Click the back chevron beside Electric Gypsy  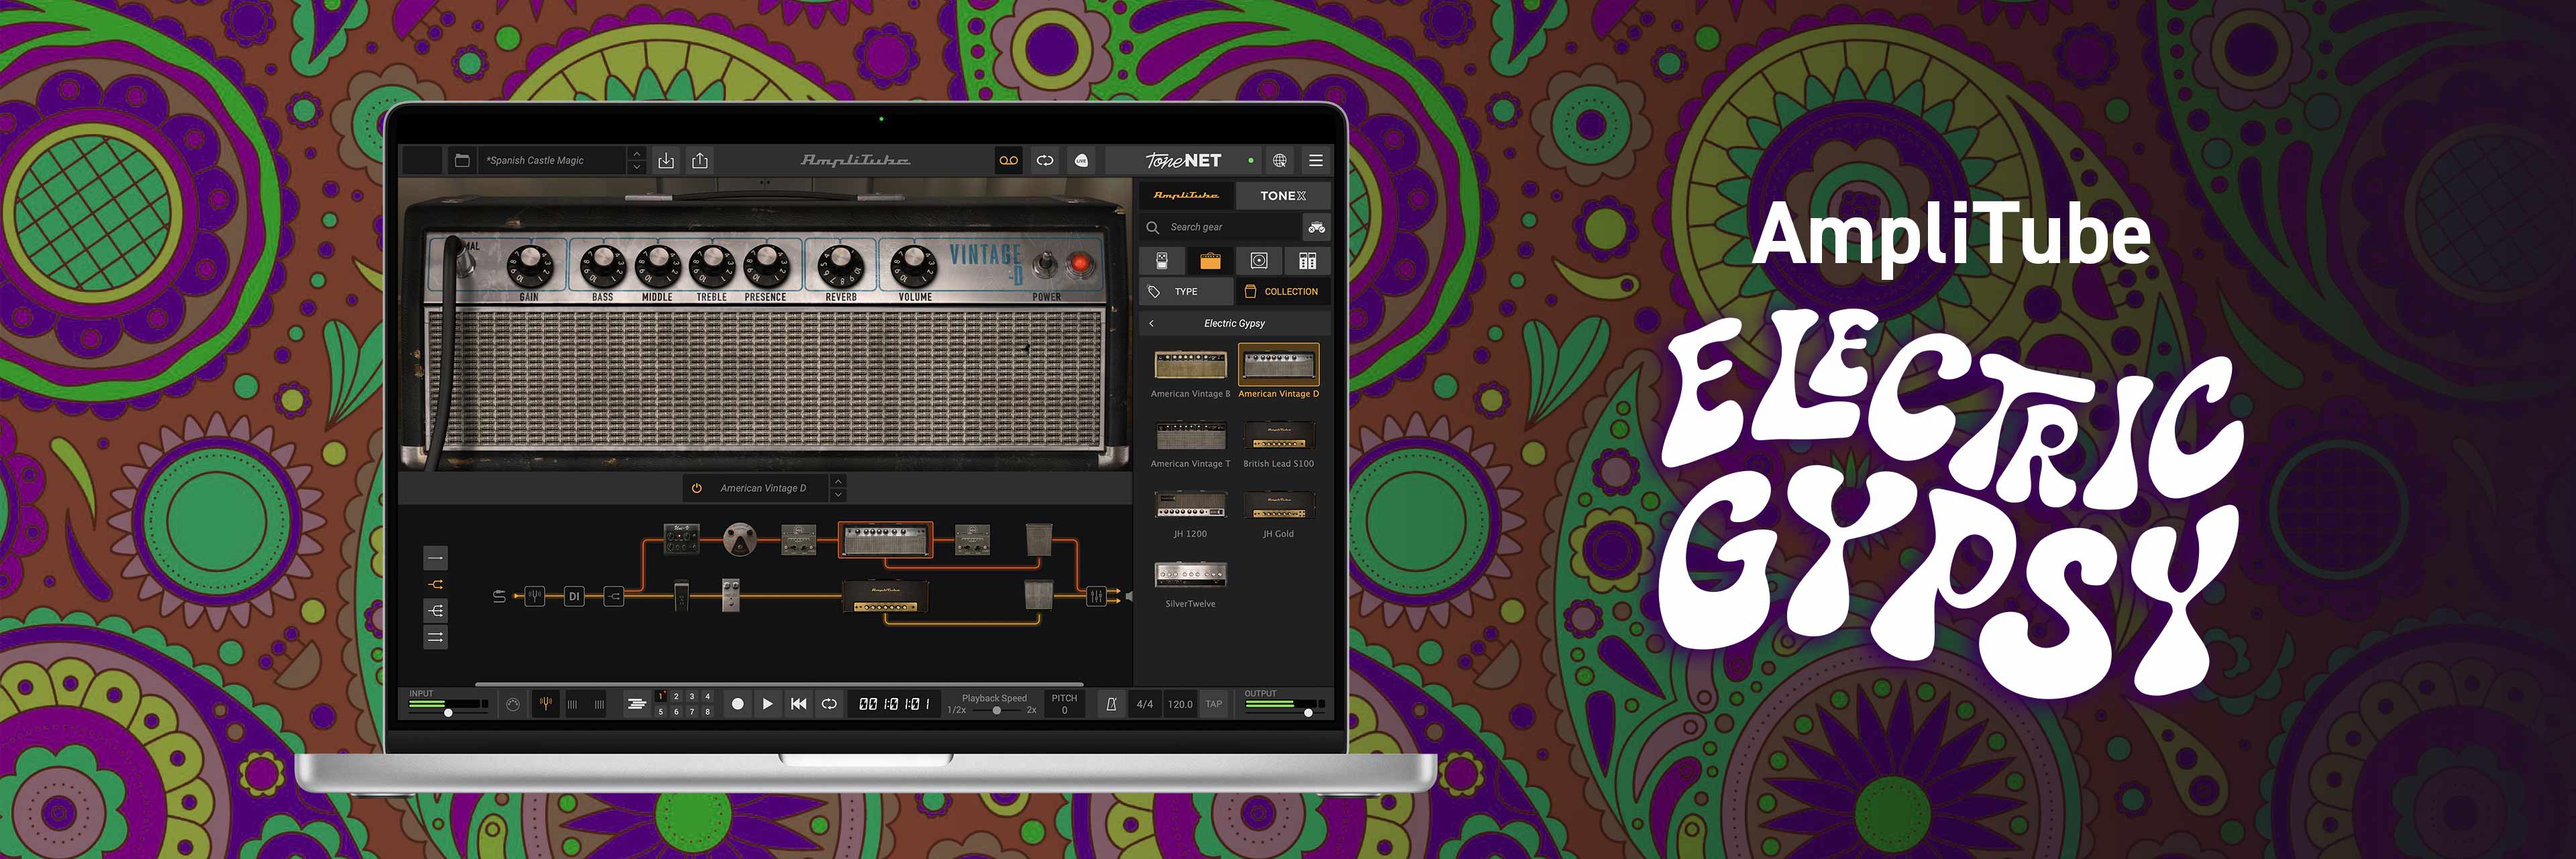(x=1152, y=323)
